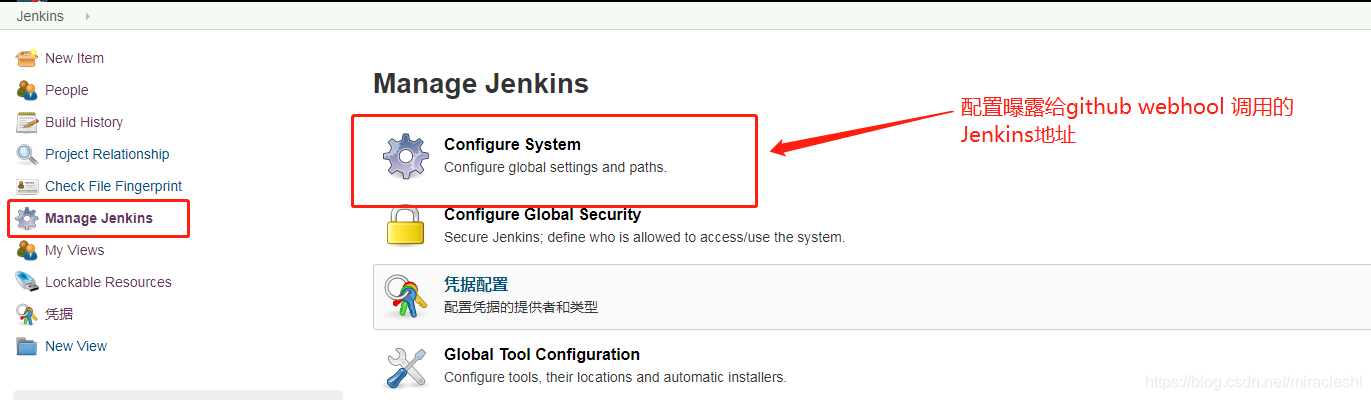Open the Check File Fingerprint link
Viewport: 1371px width, 400px height.
tap(114, 186)
